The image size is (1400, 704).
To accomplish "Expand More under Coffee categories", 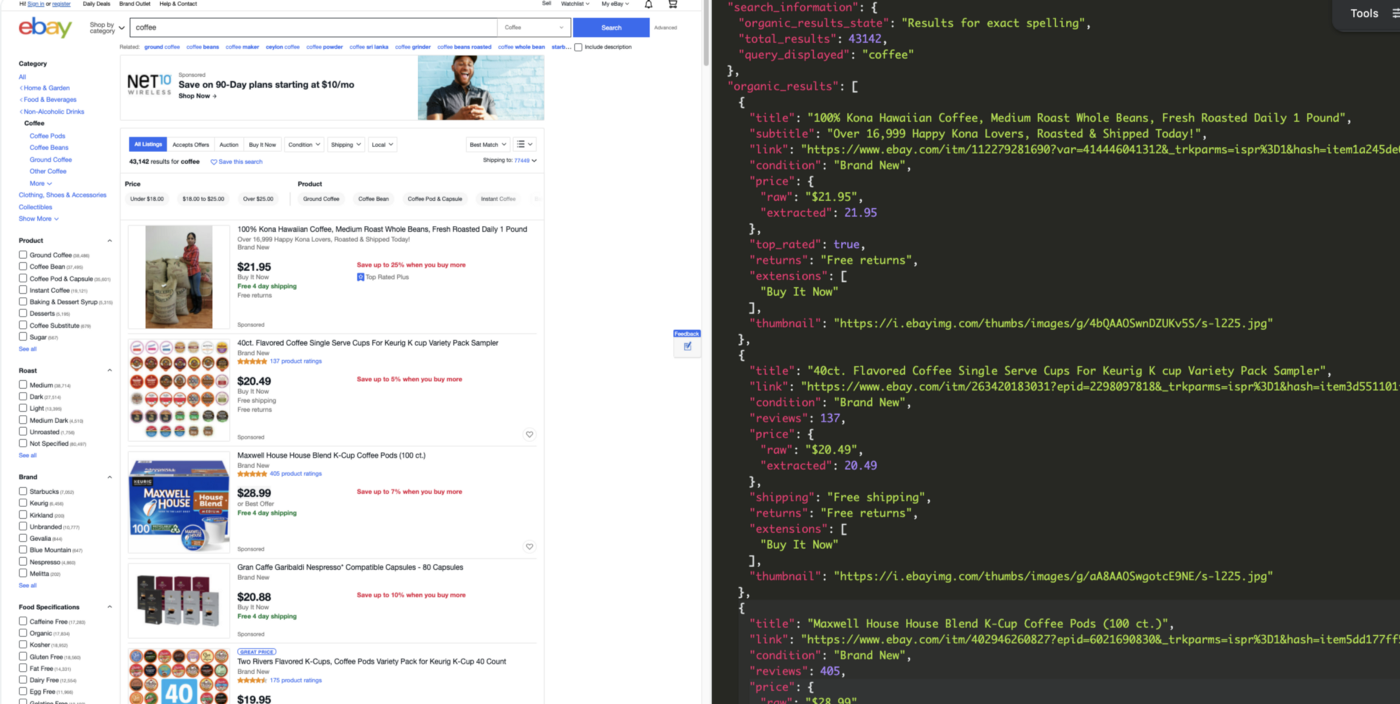I will 40,183.
